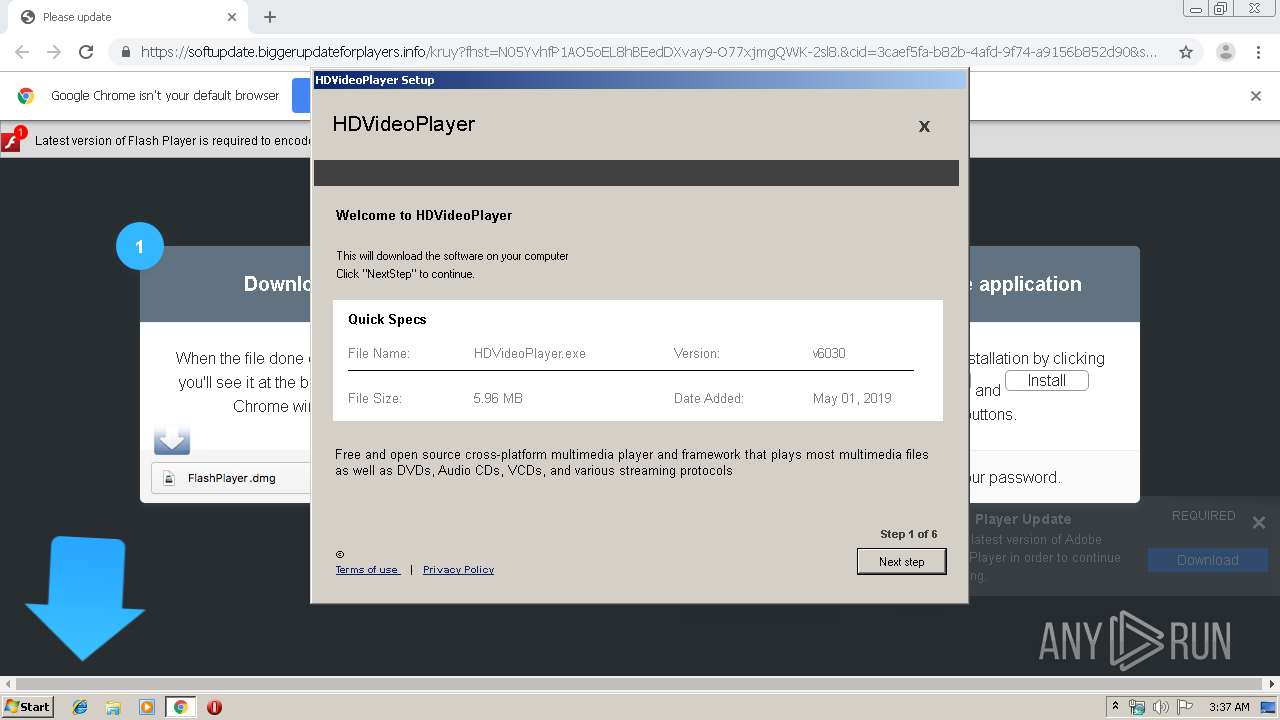The height and width of the screenshot is (720, 1280).
Task: Click the 5.96 MB file size value
Action: (x=498, y=398)
